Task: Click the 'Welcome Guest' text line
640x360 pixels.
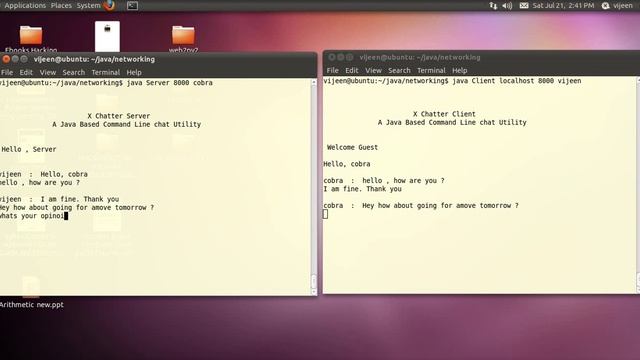Action: [352, 147]
